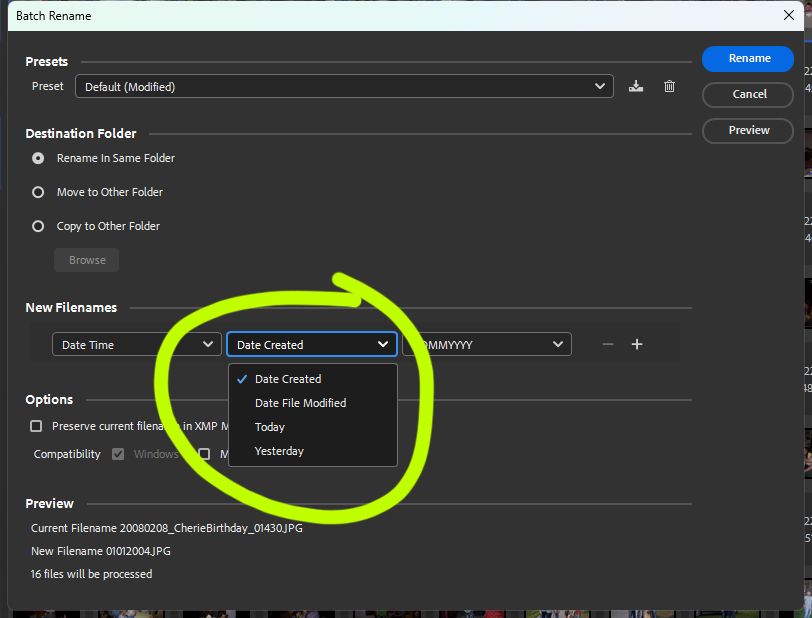Add a filename row with plus icon

point(637,344)
